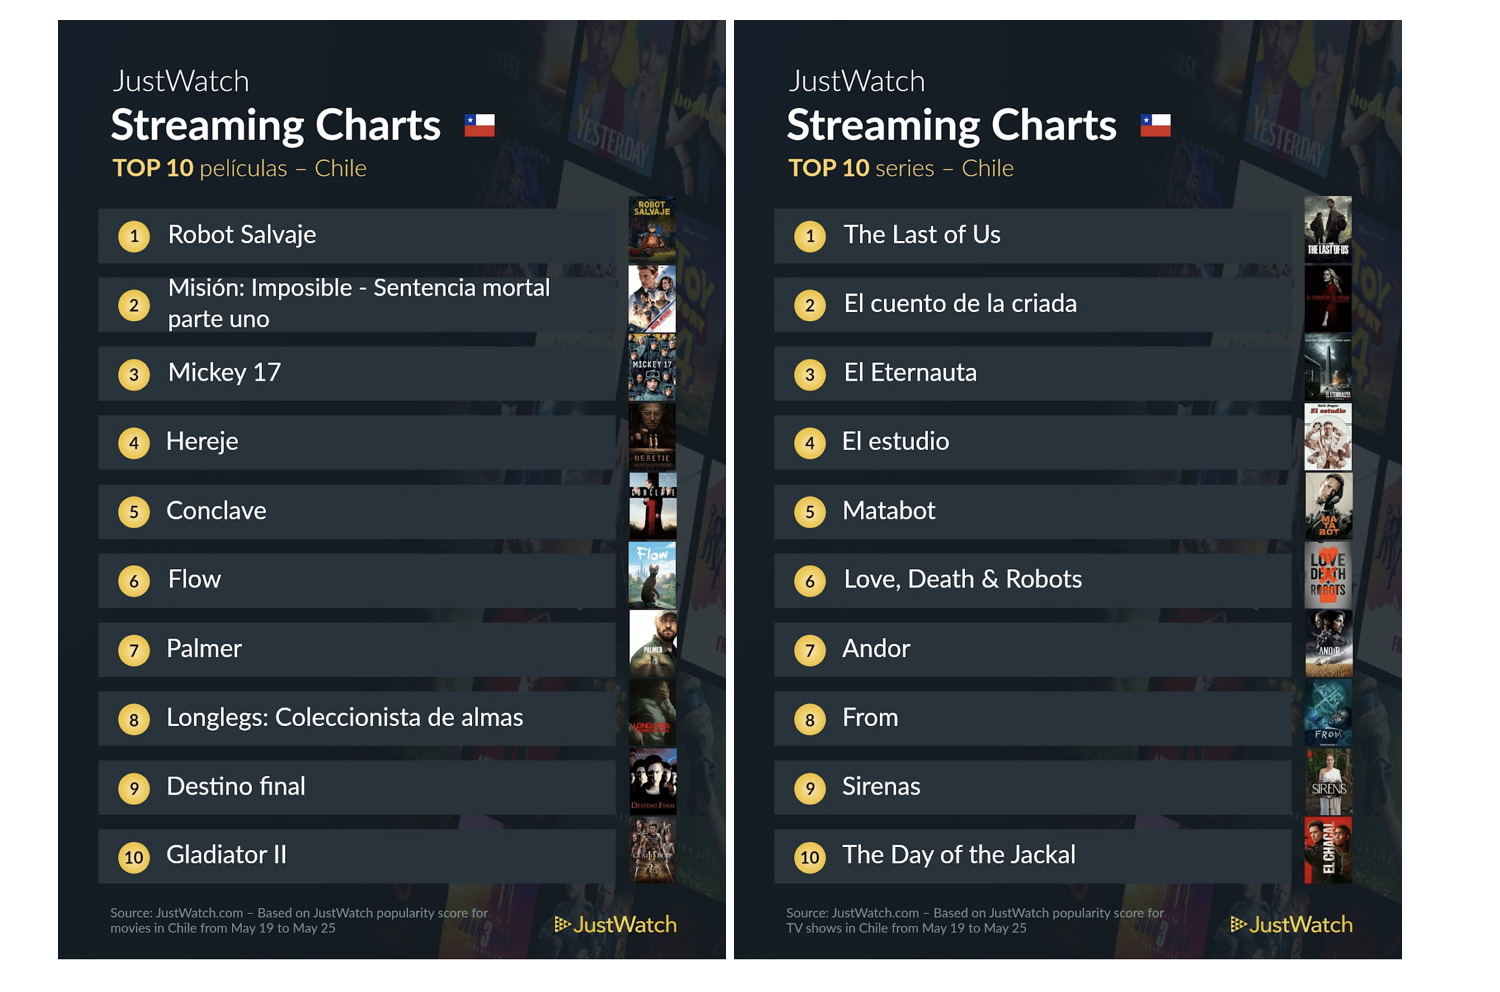Screen dimensions: 1500x992
Task: Click rank 5 badge next to Matabot
Action: coord(810,512)
